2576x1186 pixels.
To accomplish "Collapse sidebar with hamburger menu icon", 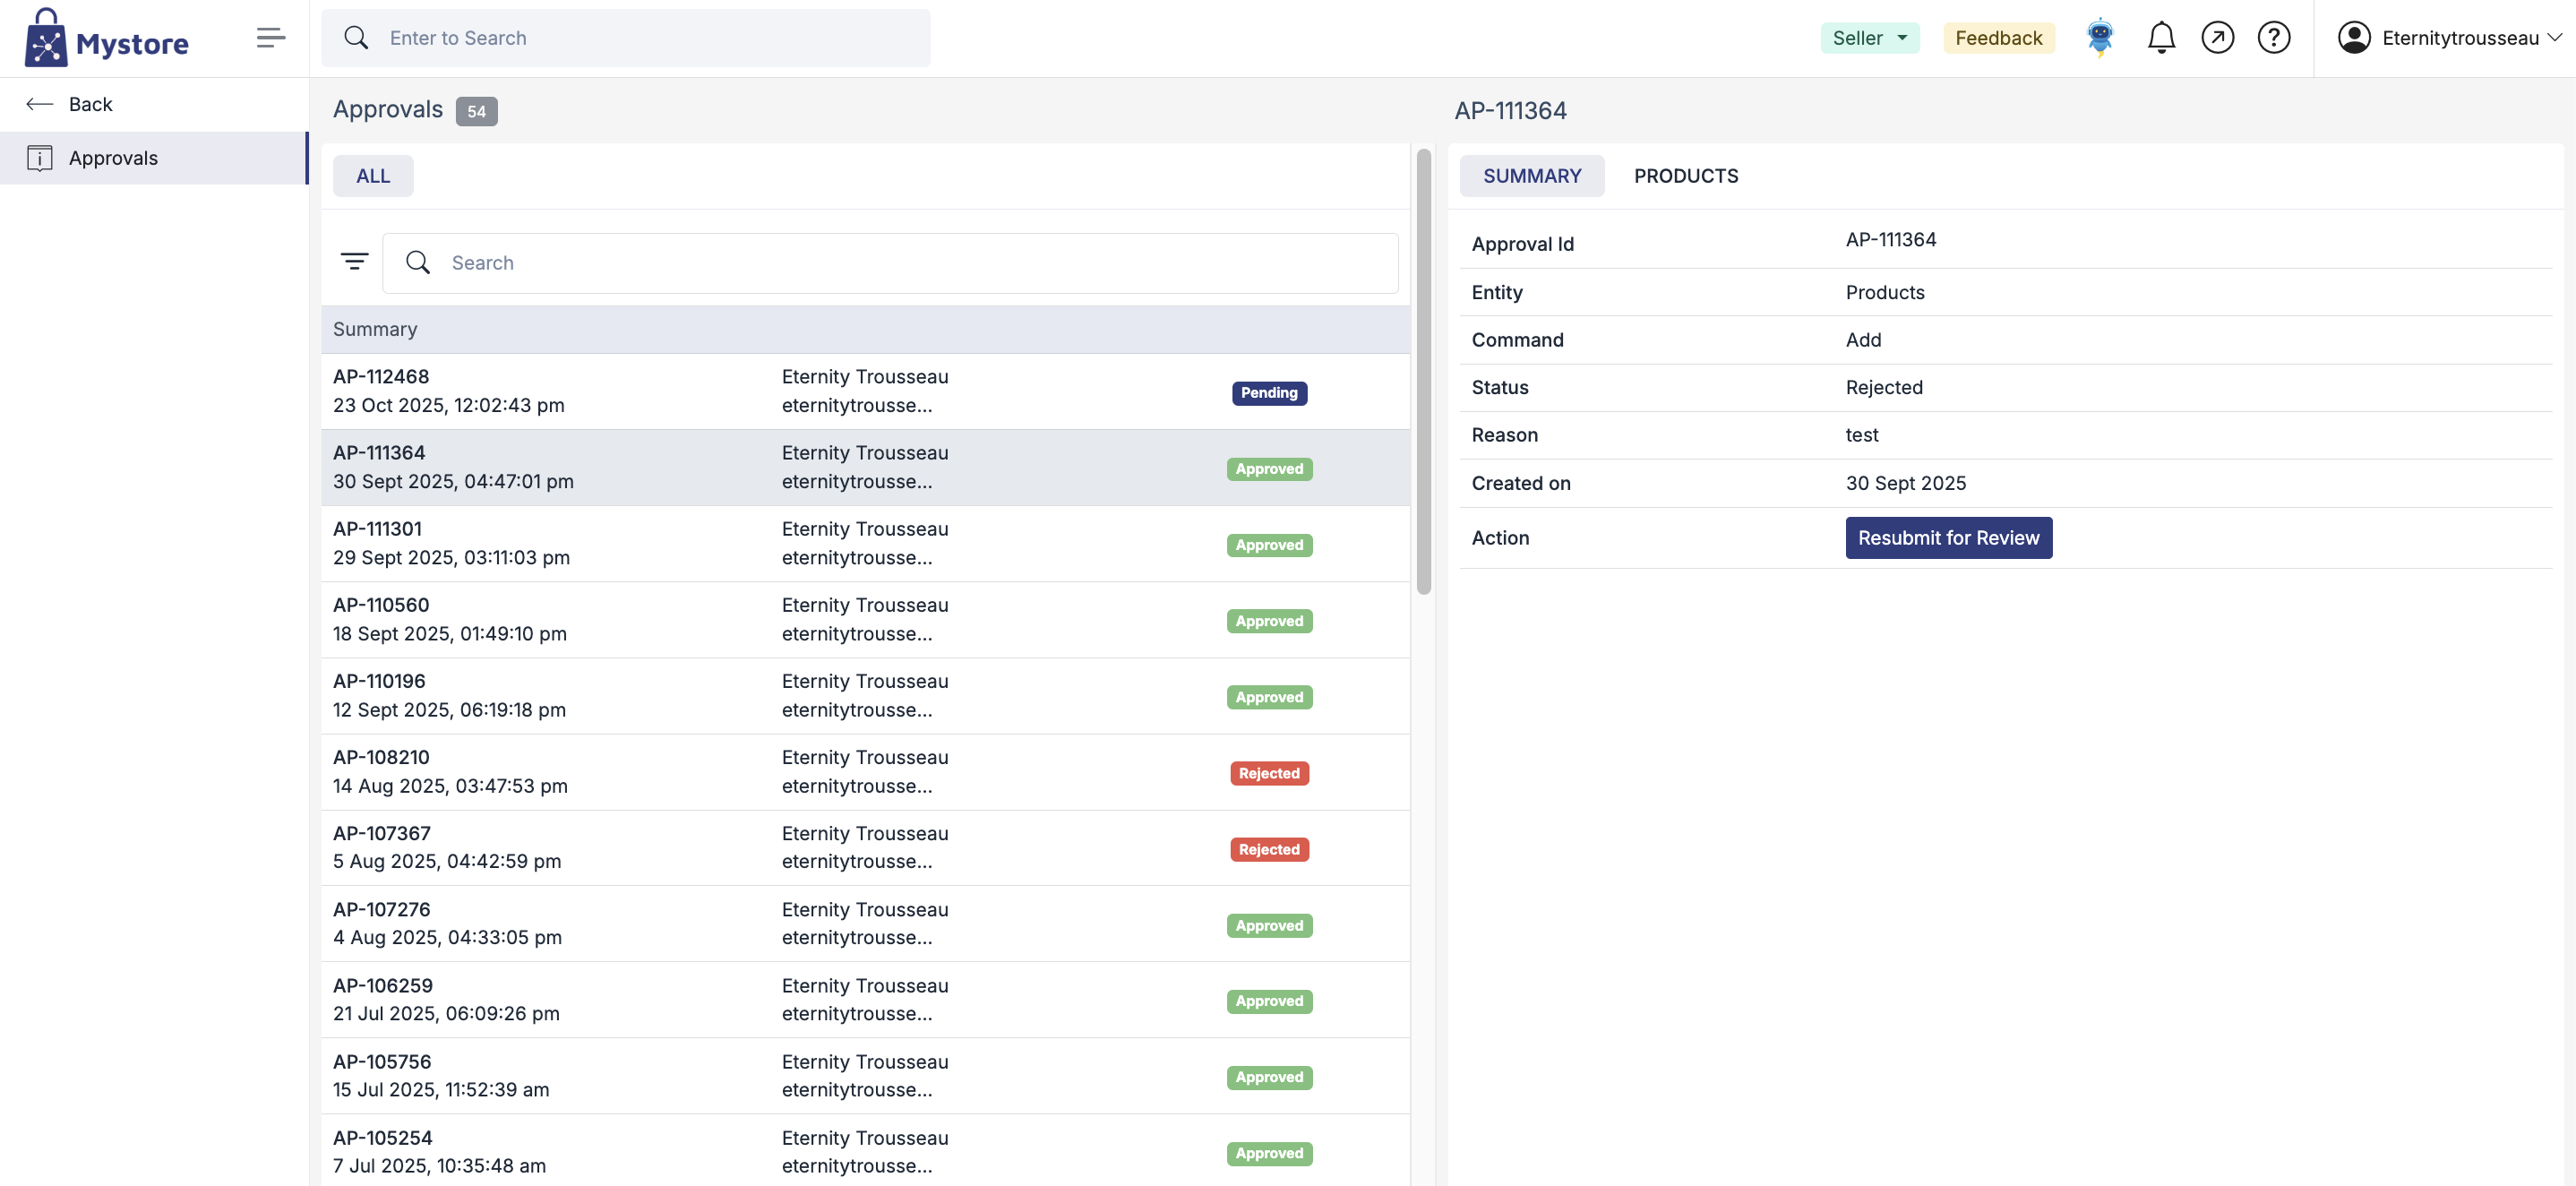I will (x=270, y=38).
